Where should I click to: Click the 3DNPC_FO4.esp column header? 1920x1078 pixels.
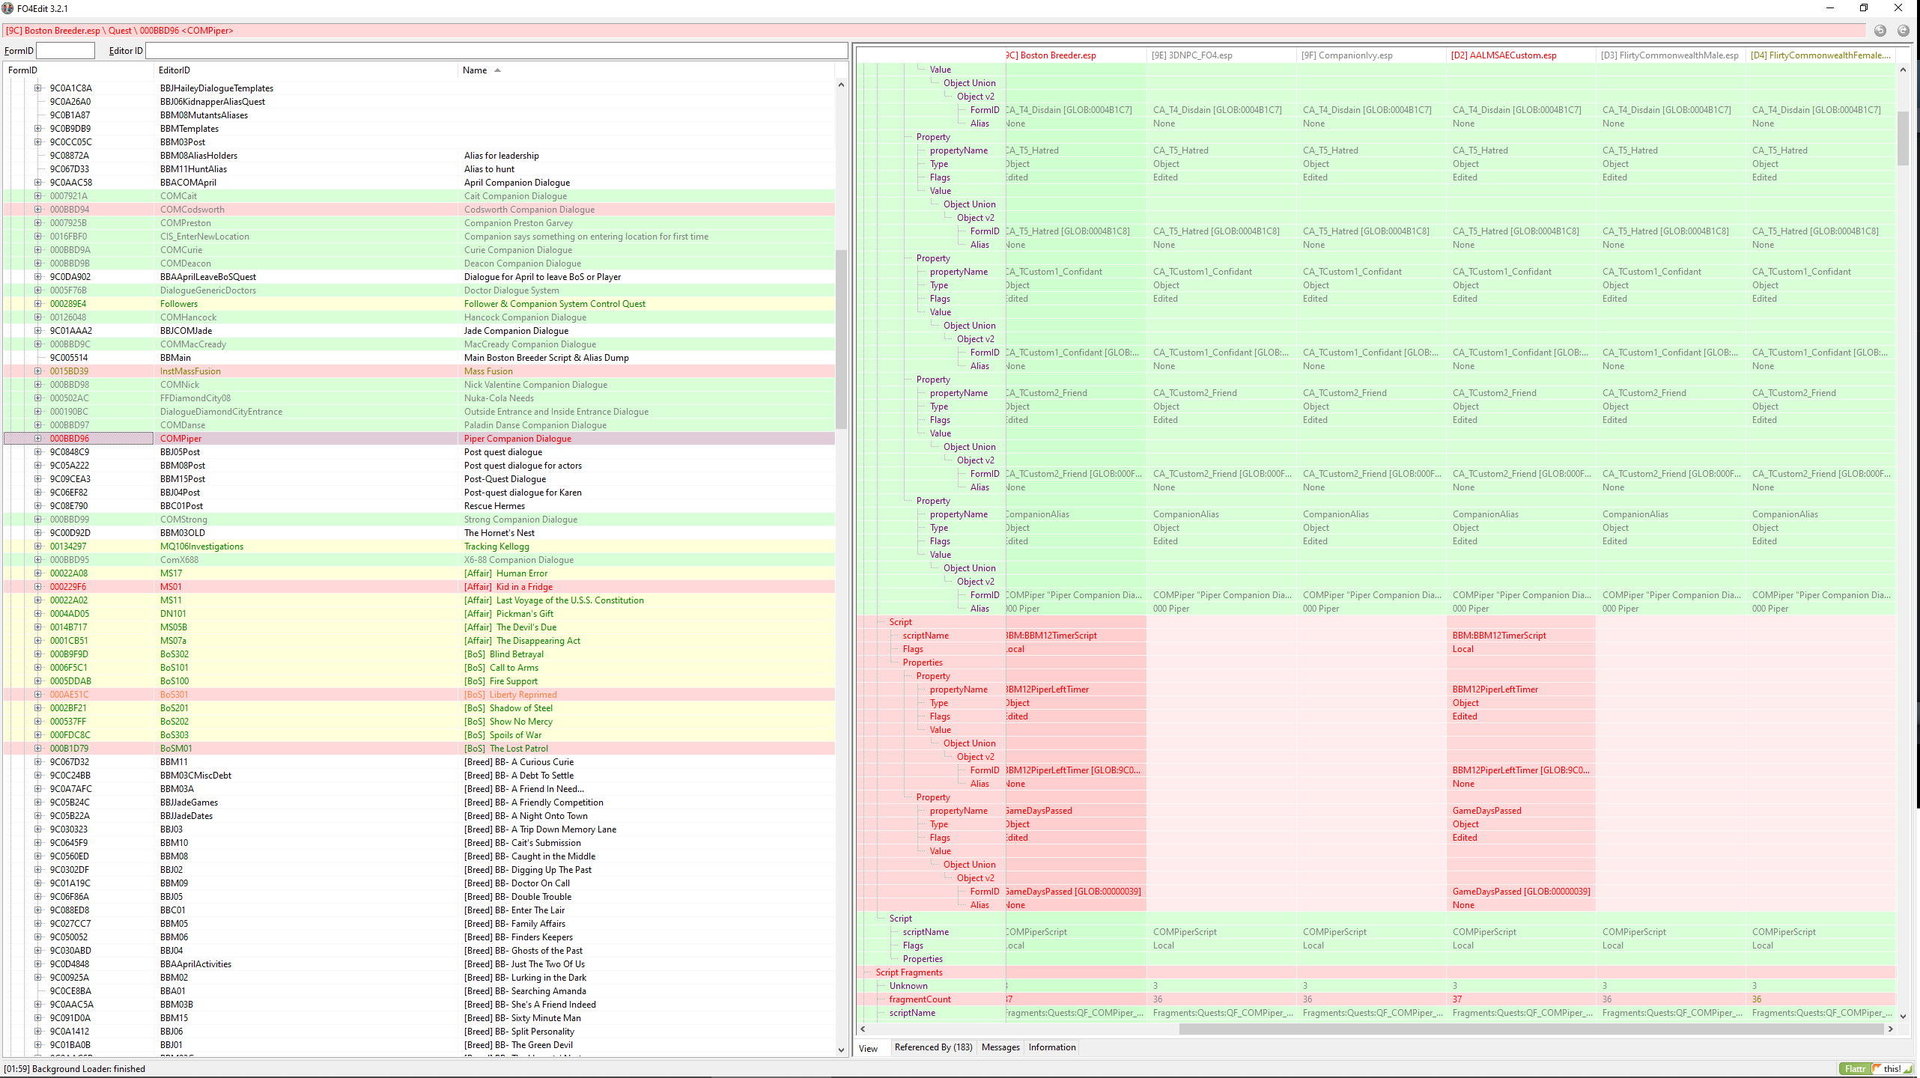coord(1221,55)
